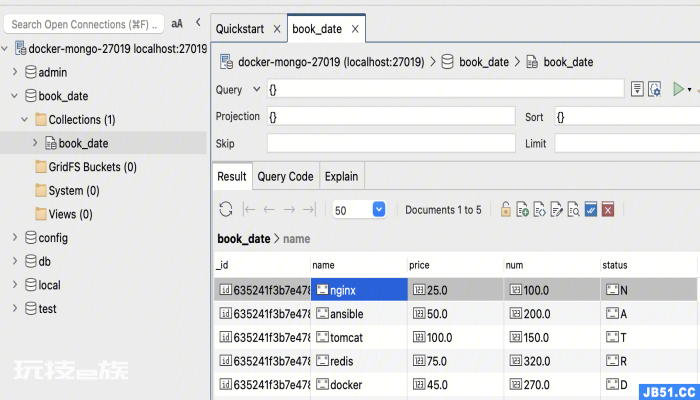
Task: Click the price cell 75.0
Action: coord(455,361)
